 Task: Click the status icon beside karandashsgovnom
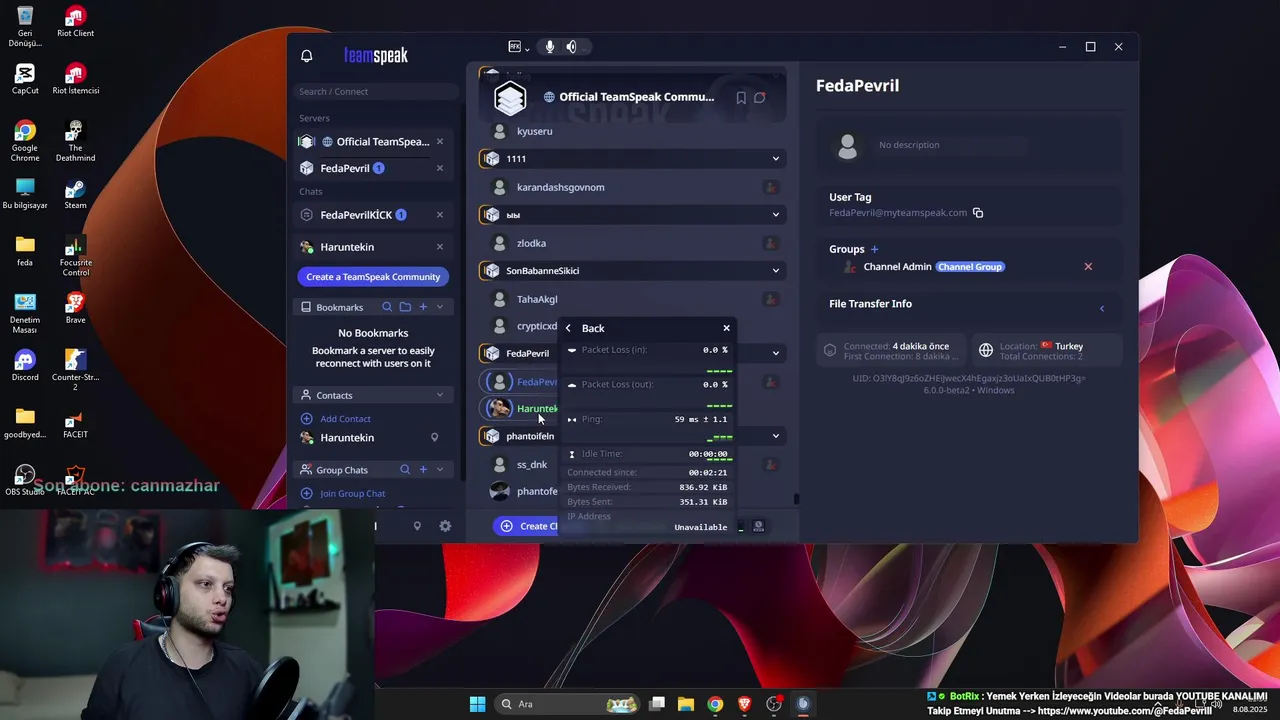770,187
